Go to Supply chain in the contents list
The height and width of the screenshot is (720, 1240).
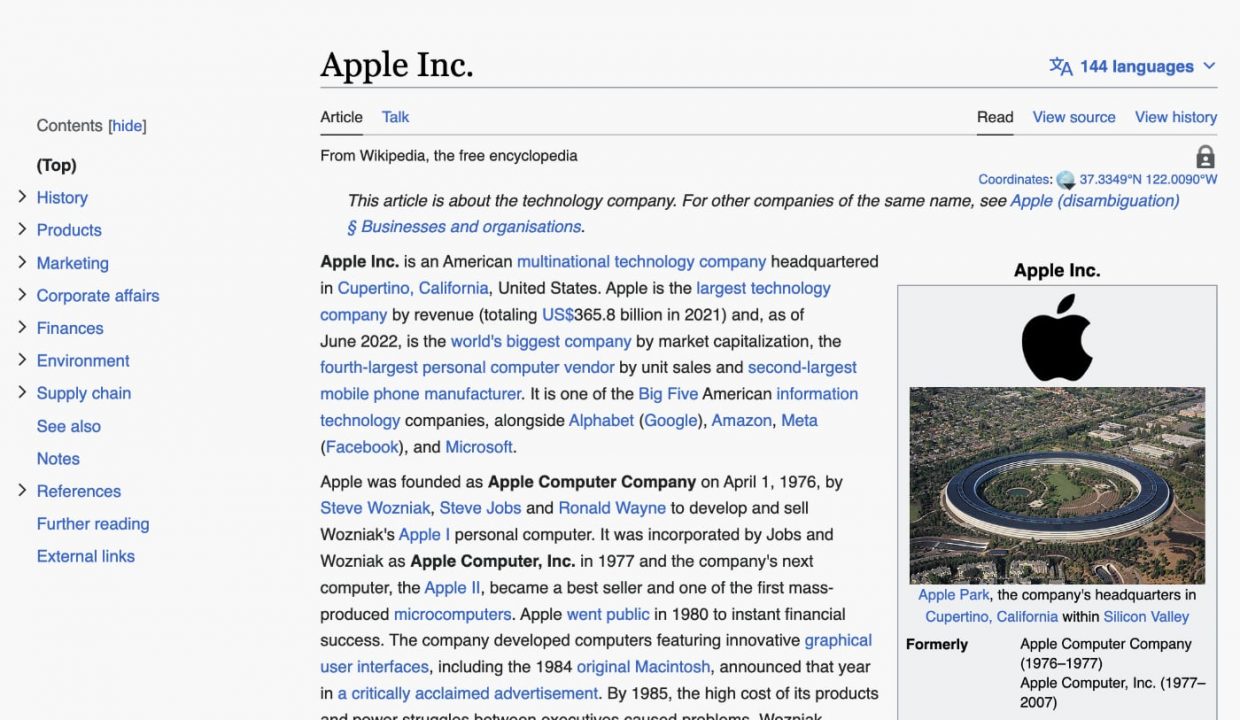point(84,393)
